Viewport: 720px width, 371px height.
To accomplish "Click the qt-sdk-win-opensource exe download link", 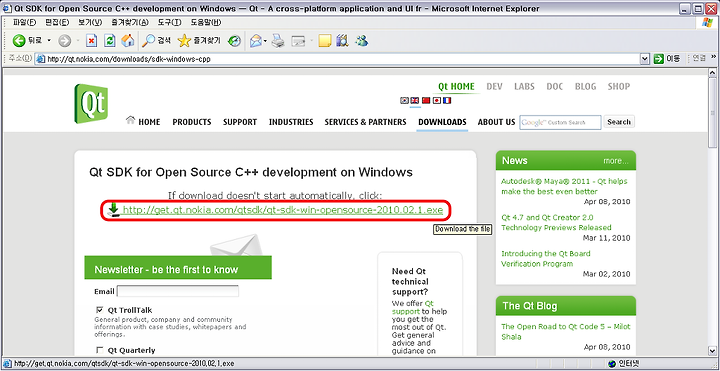I will coord(283,210).
